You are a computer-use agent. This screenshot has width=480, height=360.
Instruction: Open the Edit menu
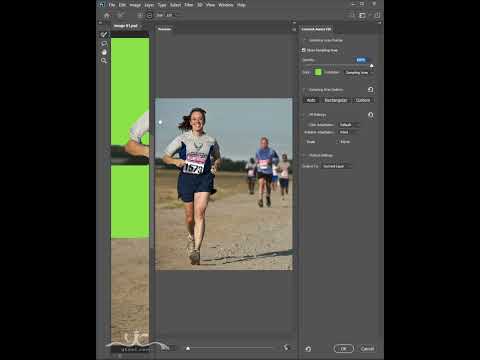[x=122, y=5]
